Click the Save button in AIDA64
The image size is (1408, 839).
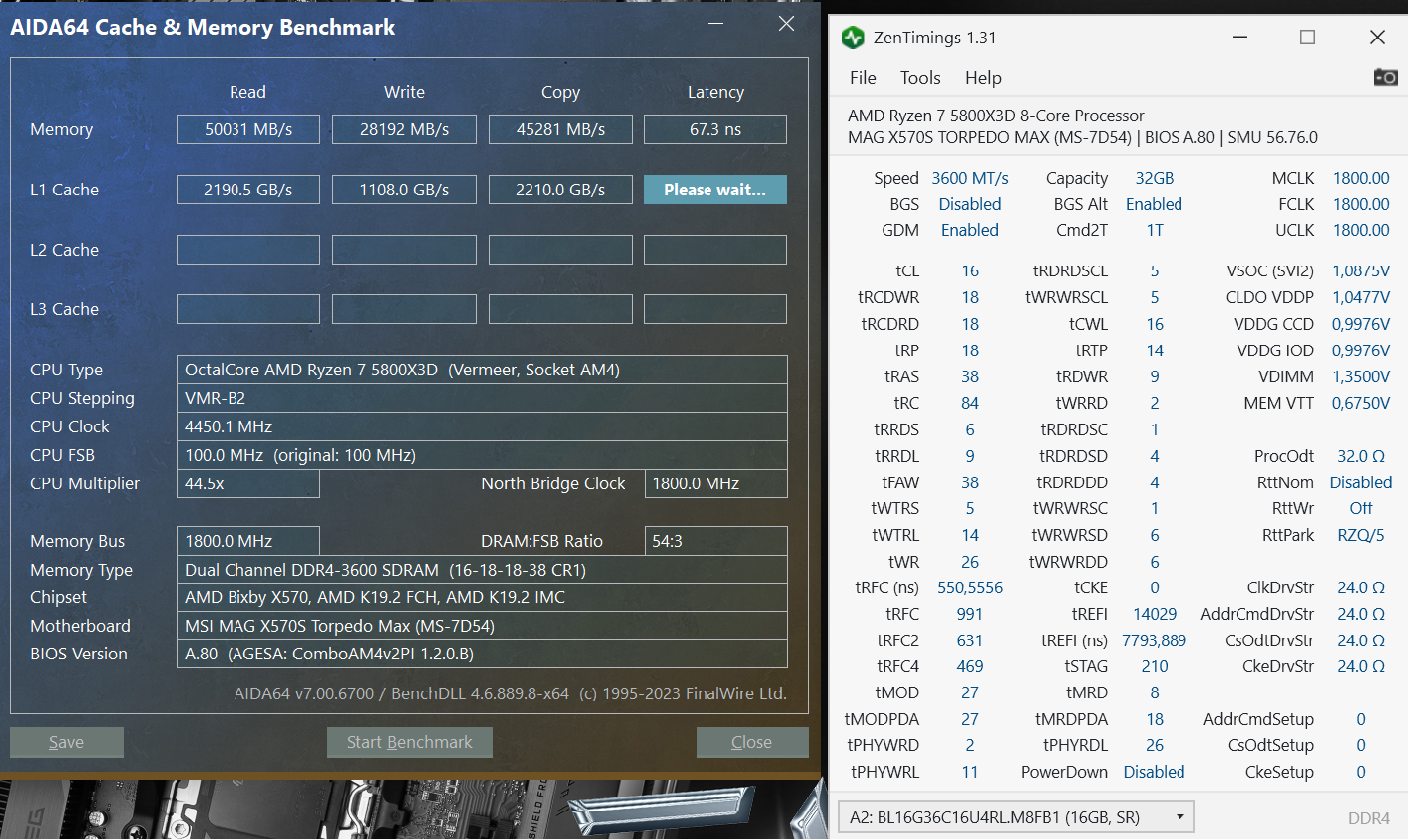click(x=67, y=742)
